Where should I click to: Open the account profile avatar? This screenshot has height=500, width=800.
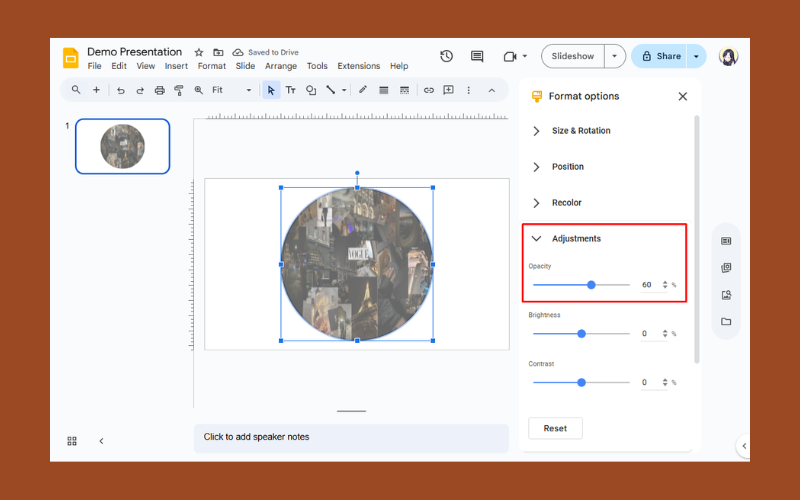pos(728,56)
